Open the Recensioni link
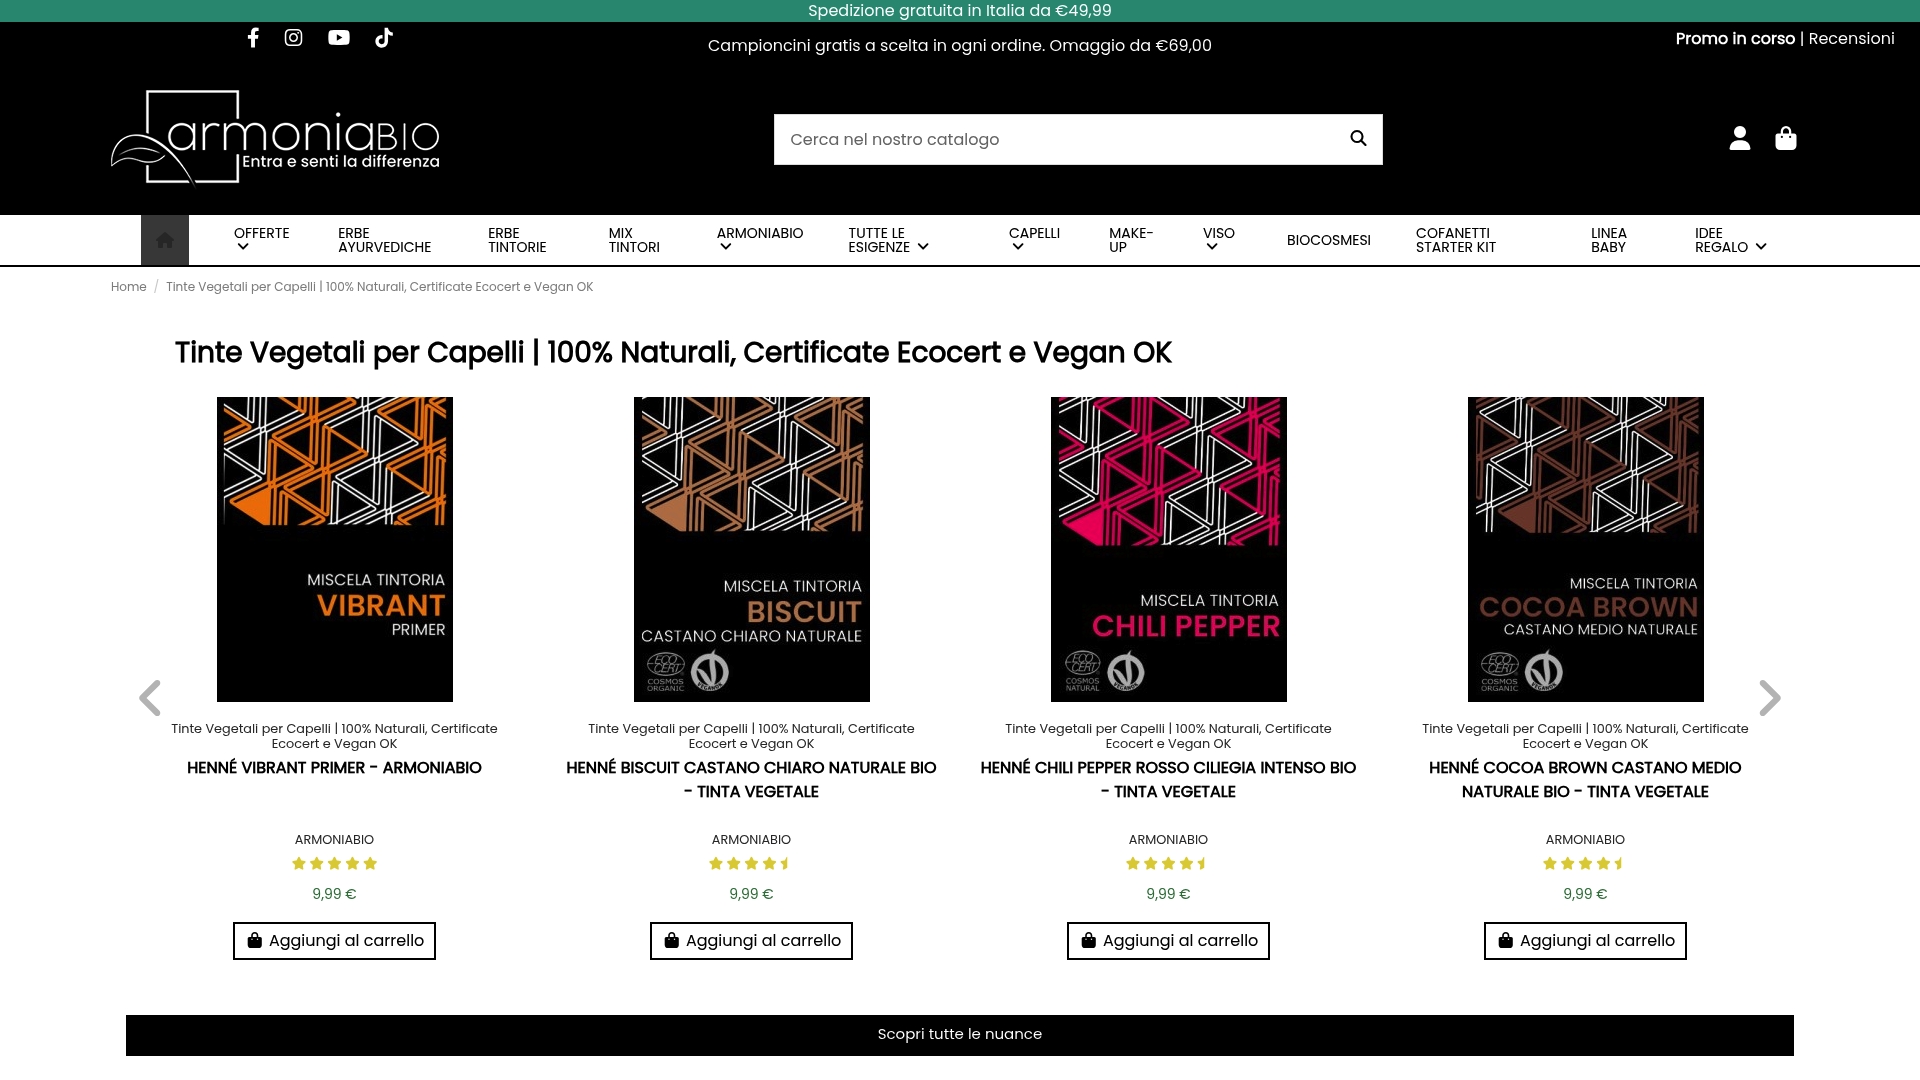 (1851, 39)
